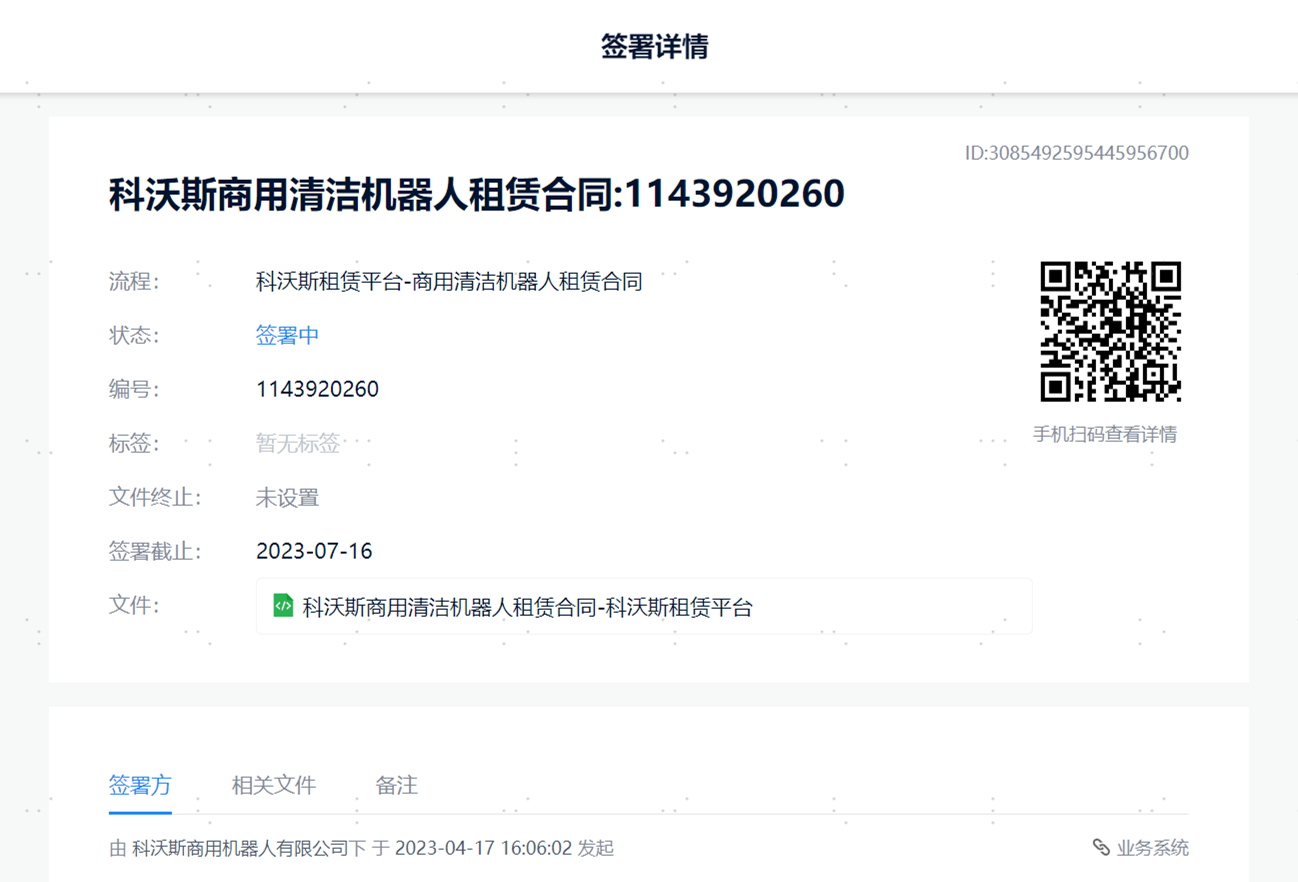
Task: Switch to the 相关文件 tab
Action: [x=274, y=785]
